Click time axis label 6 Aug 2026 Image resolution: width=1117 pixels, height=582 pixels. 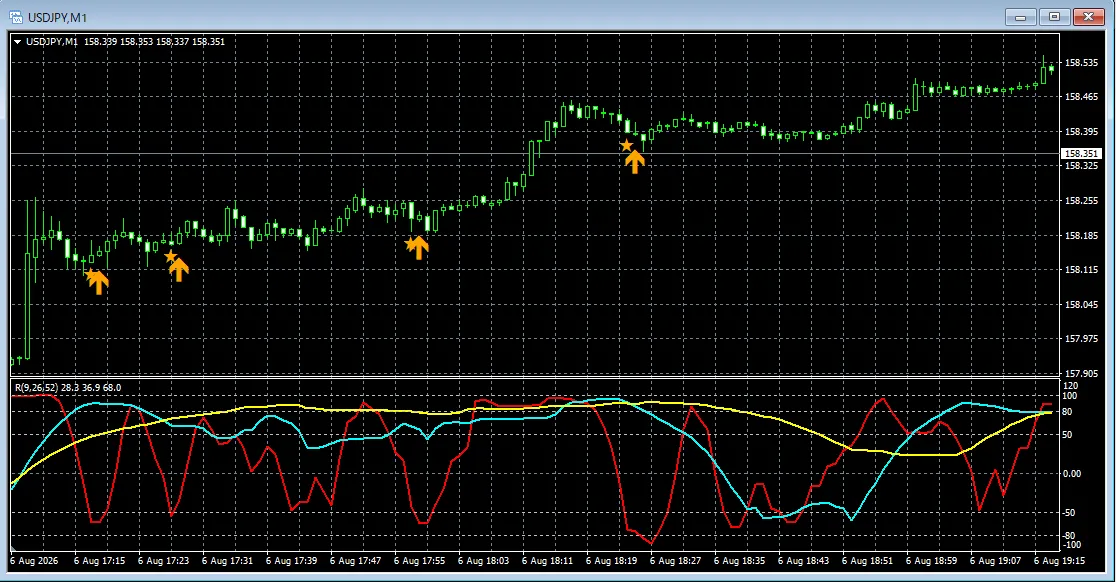(34, 561)
